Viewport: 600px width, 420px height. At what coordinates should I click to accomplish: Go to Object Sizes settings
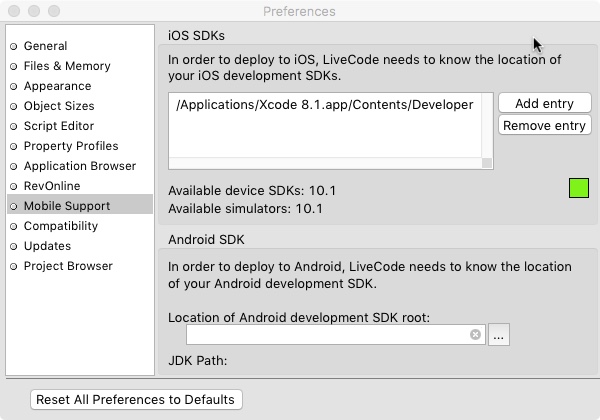pos(59,106)
